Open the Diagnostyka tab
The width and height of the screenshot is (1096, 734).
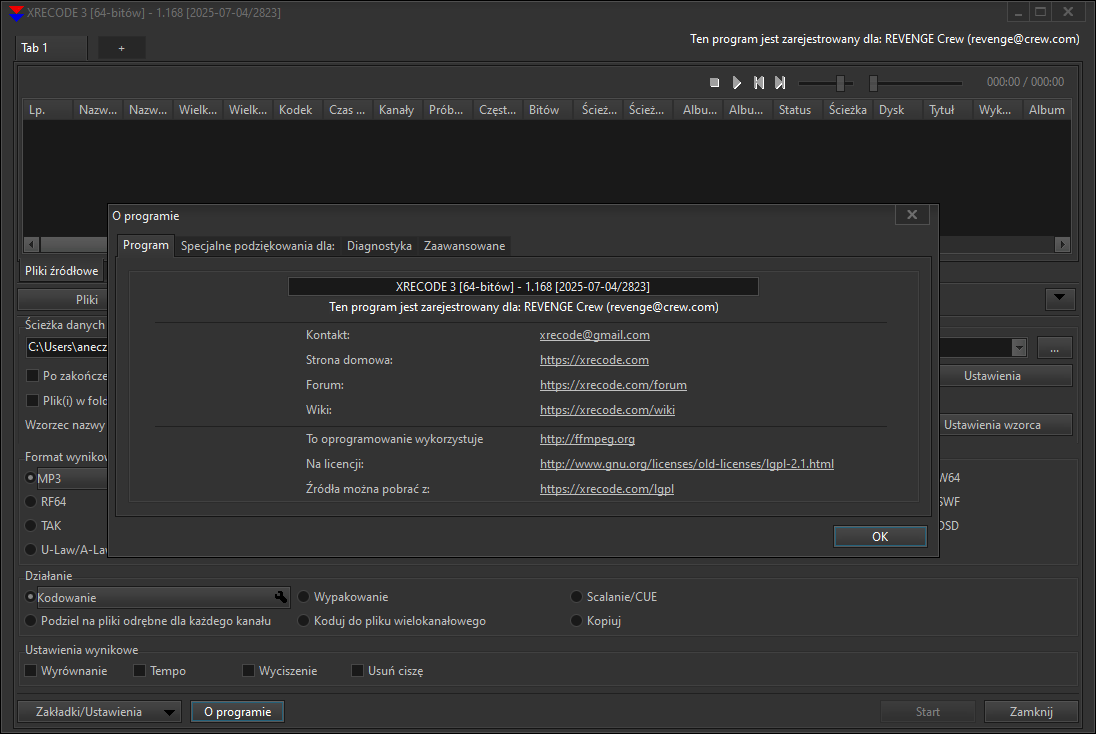click(x=379, y=245)
